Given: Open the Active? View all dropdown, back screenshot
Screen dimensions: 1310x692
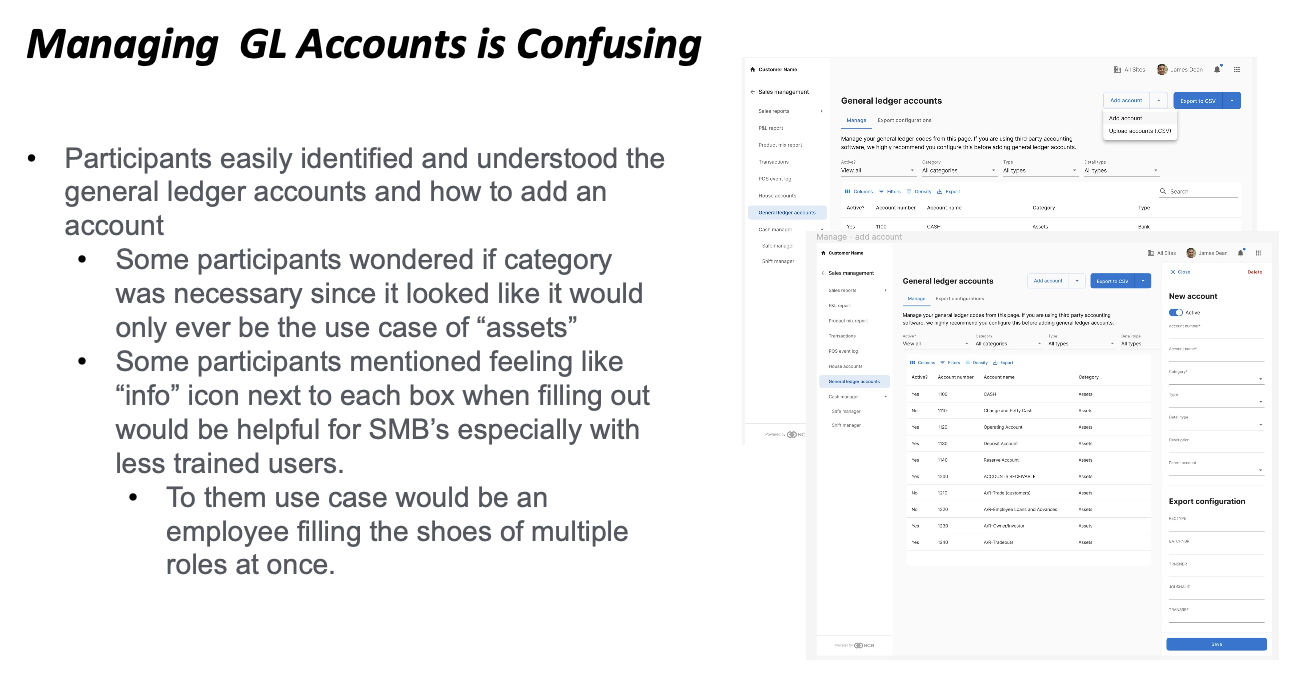Looking at the screenshot, I should [x=878, y=167].
